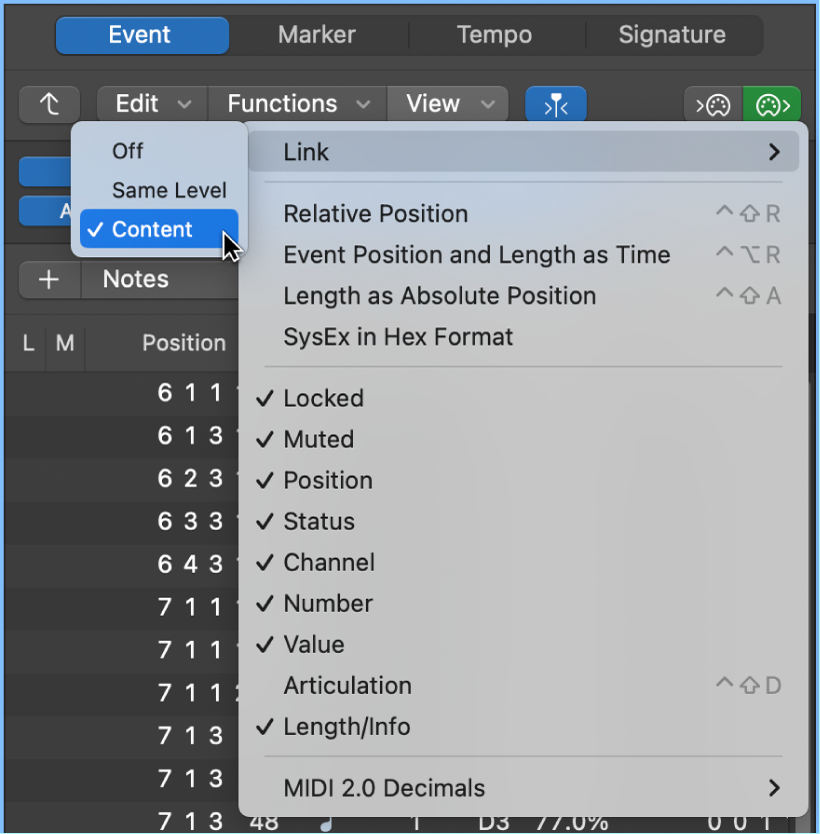Choose Relative Position menu item
This screenshot has width=820, height=834.
(375, 214)
